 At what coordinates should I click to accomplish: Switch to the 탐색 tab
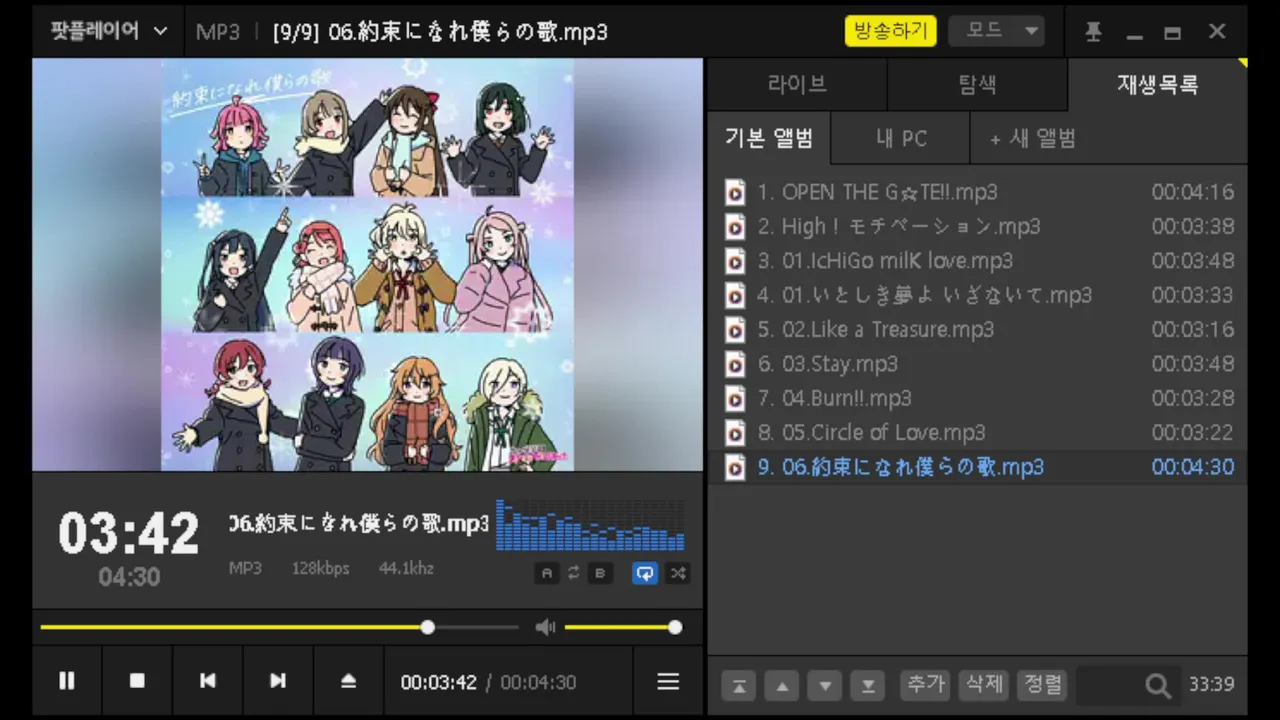tap(977, 85)
